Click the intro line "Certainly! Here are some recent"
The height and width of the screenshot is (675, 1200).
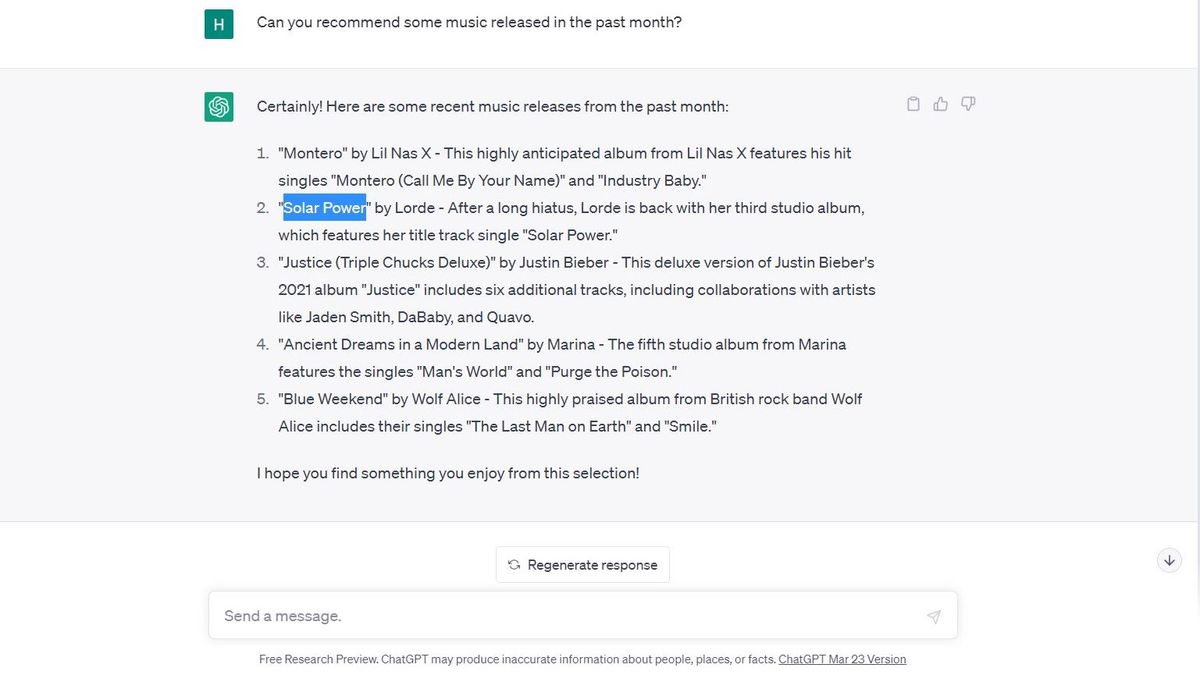point(493,106)
